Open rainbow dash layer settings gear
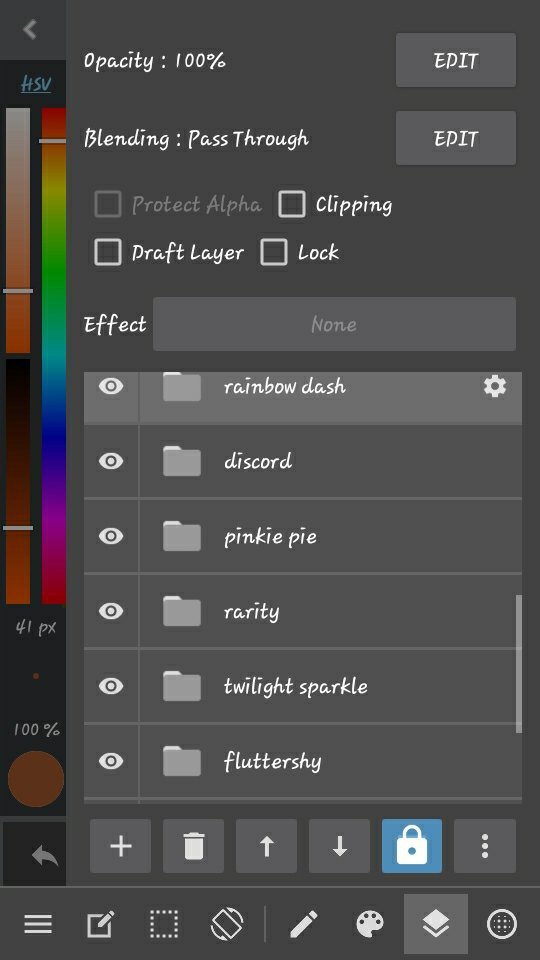This screenshot has height=960, width=540. pos(495,386)
